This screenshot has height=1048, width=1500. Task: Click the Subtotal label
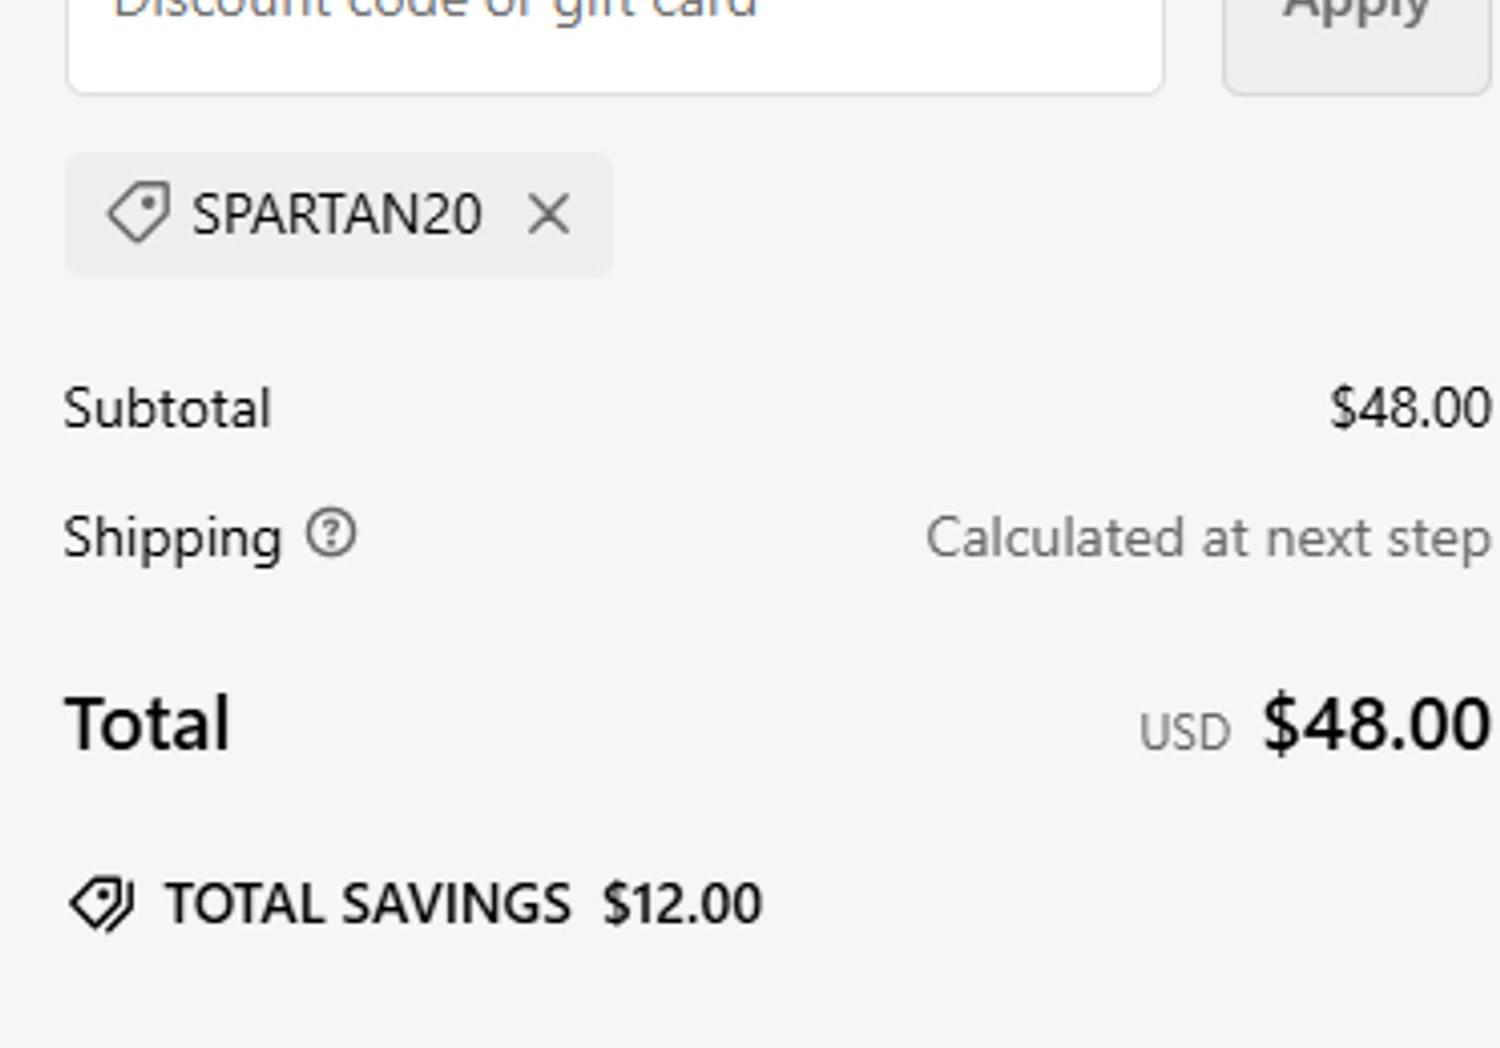(x=167, y=408)
